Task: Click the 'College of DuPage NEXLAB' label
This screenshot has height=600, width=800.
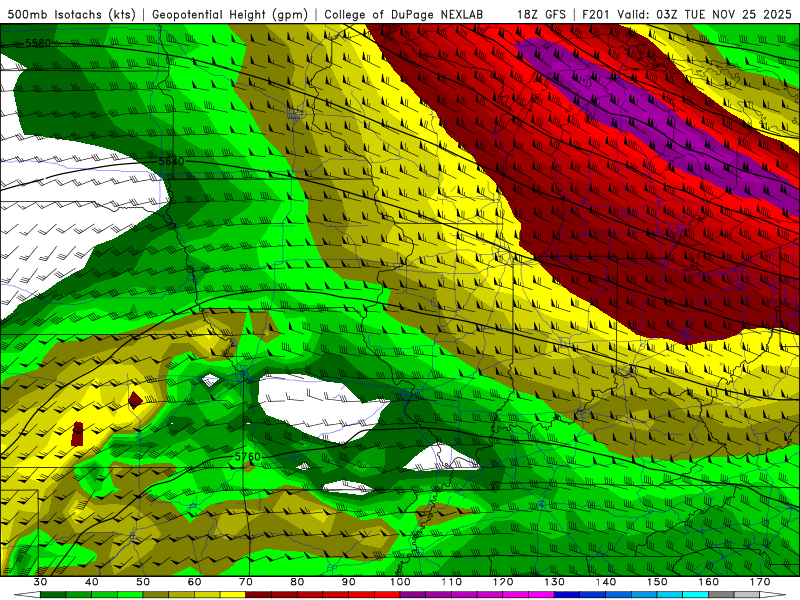Action: (x=404, y=14)
